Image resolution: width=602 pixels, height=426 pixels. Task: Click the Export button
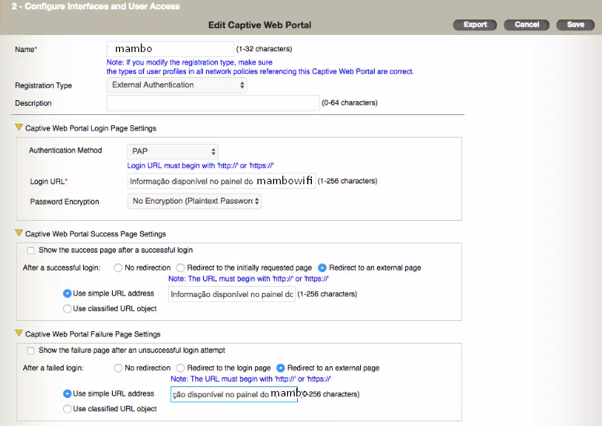click(475, 24)
